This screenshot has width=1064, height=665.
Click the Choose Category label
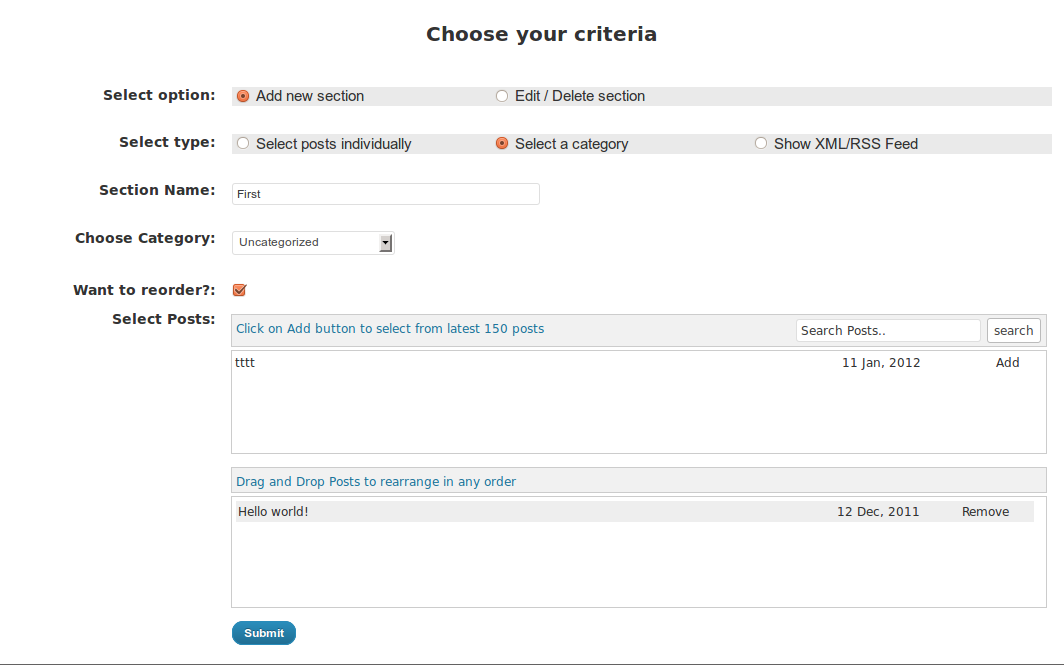pyautogui.click(x=145, y=238)
